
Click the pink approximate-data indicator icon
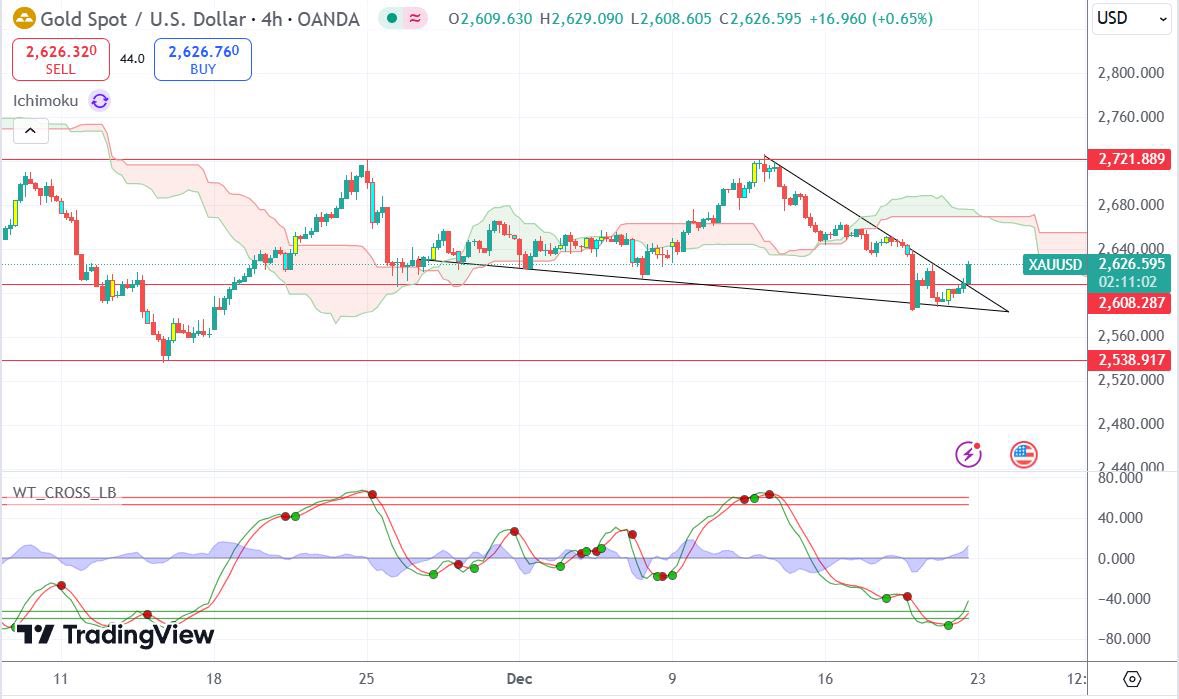click(x=414, y=18)
